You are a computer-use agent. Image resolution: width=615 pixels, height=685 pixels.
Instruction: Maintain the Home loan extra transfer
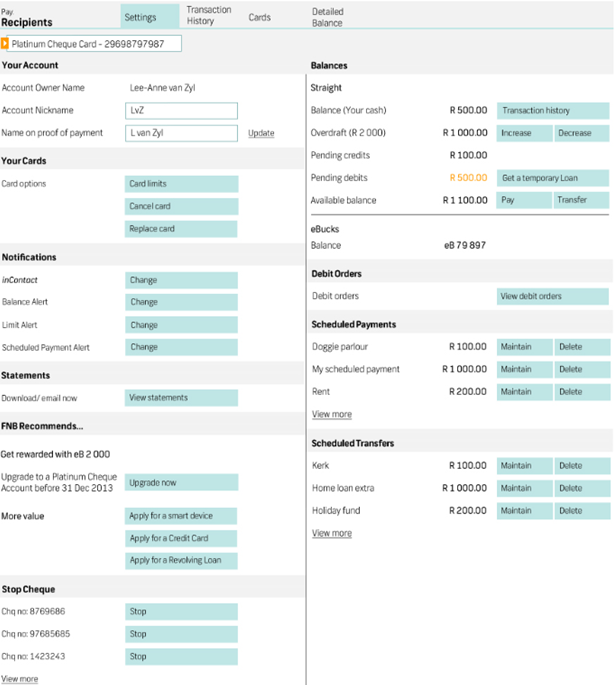(x=525, y=488)
